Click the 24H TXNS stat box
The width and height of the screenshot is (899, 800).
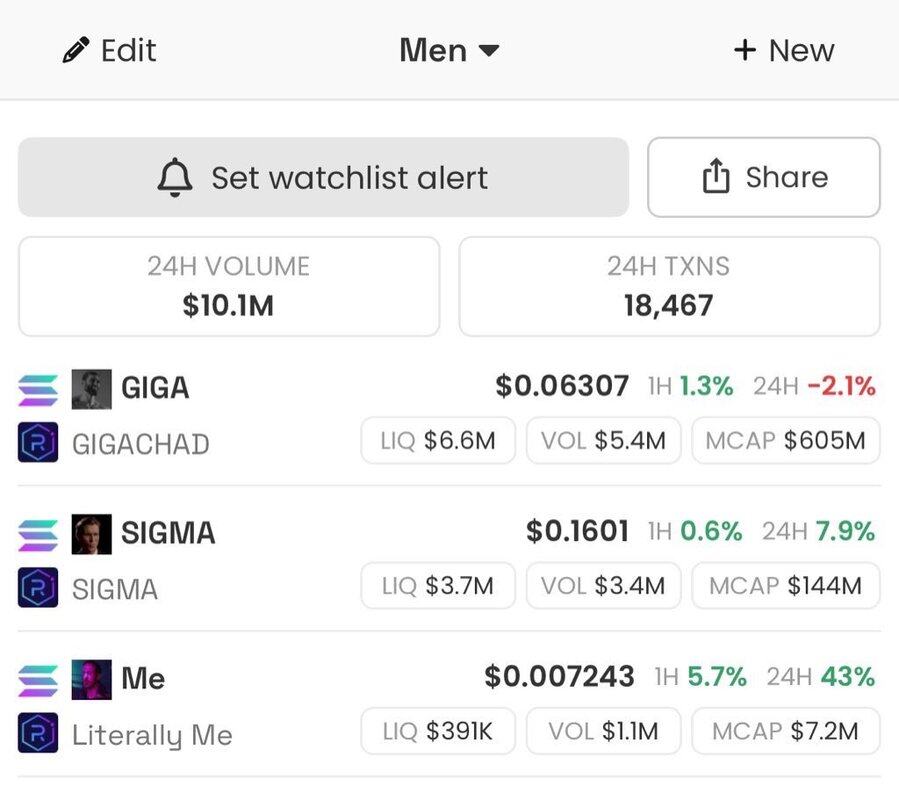[x=669, y=286]
